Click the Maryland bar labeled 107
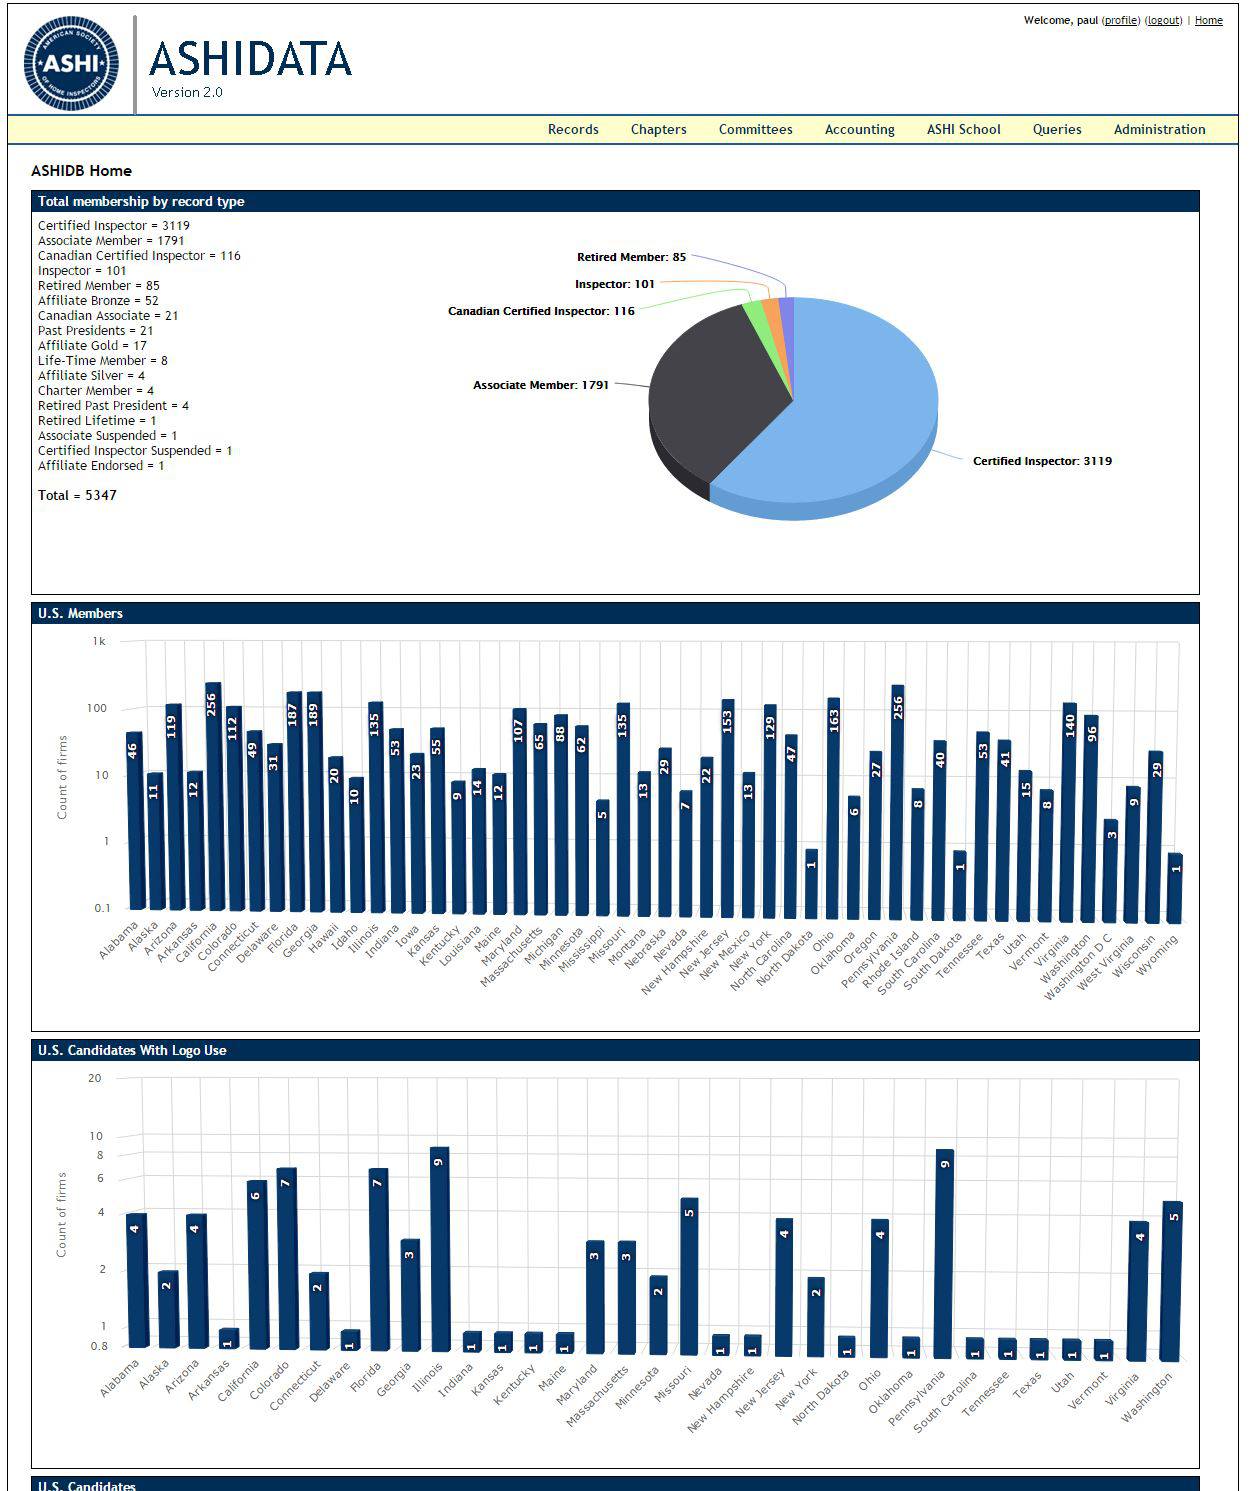The height and width of the screenshot is (1491, 1252). point(519,811)
